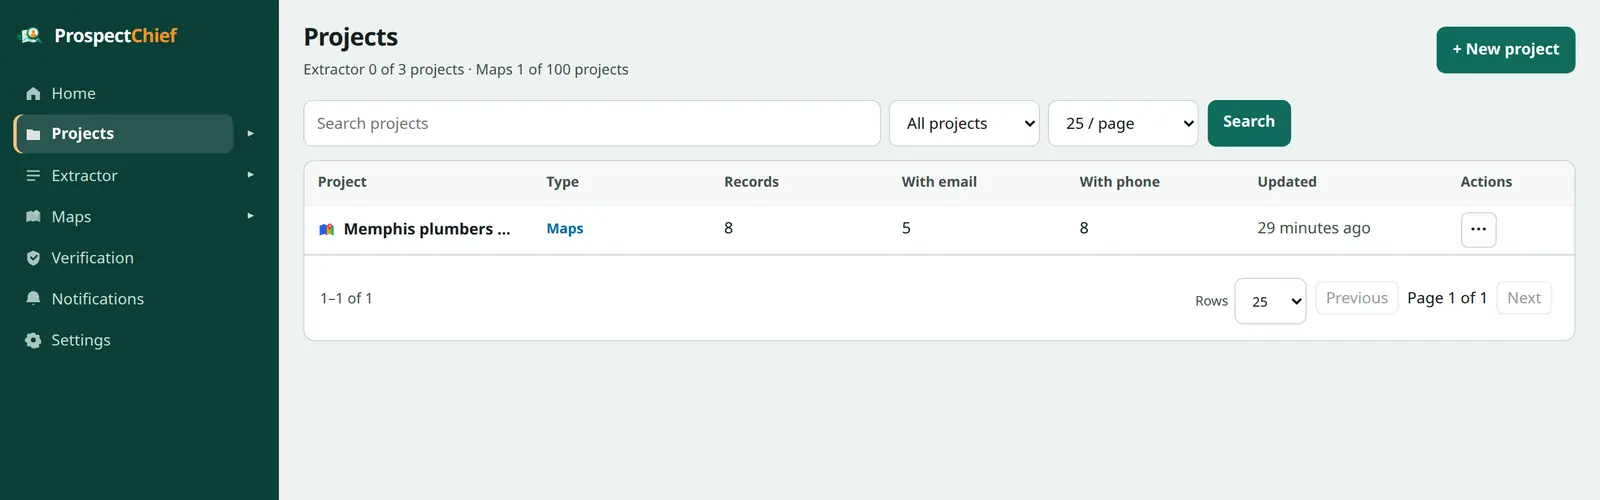Viewport: 1600px width, 500px height.
Task: Open the 25 / page dropdown
Action: [x=1123, y=123]
